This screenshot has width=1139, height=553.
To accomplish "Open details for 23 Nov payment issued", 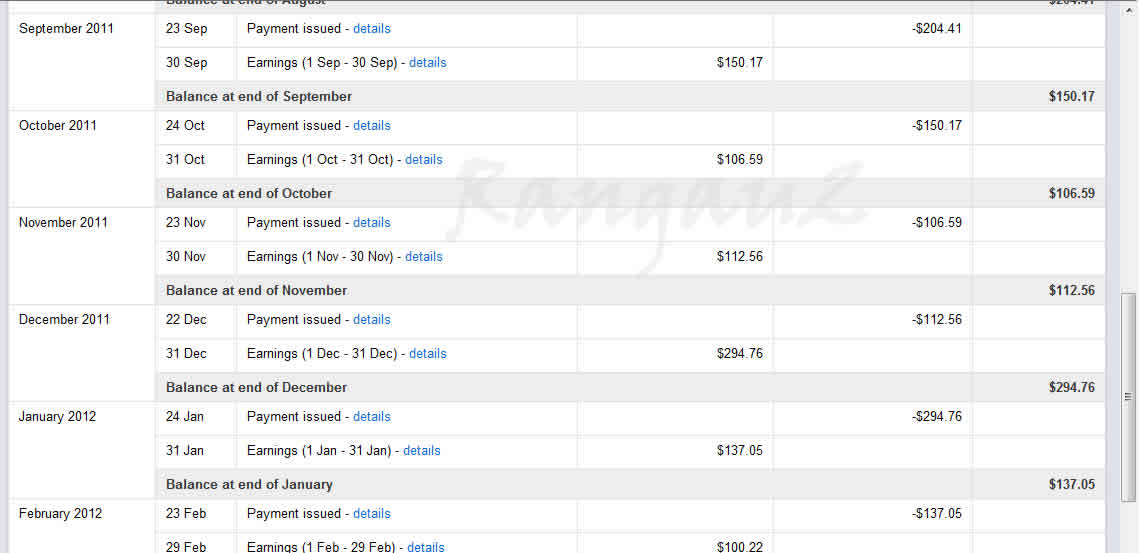I will tap(371, 222).
